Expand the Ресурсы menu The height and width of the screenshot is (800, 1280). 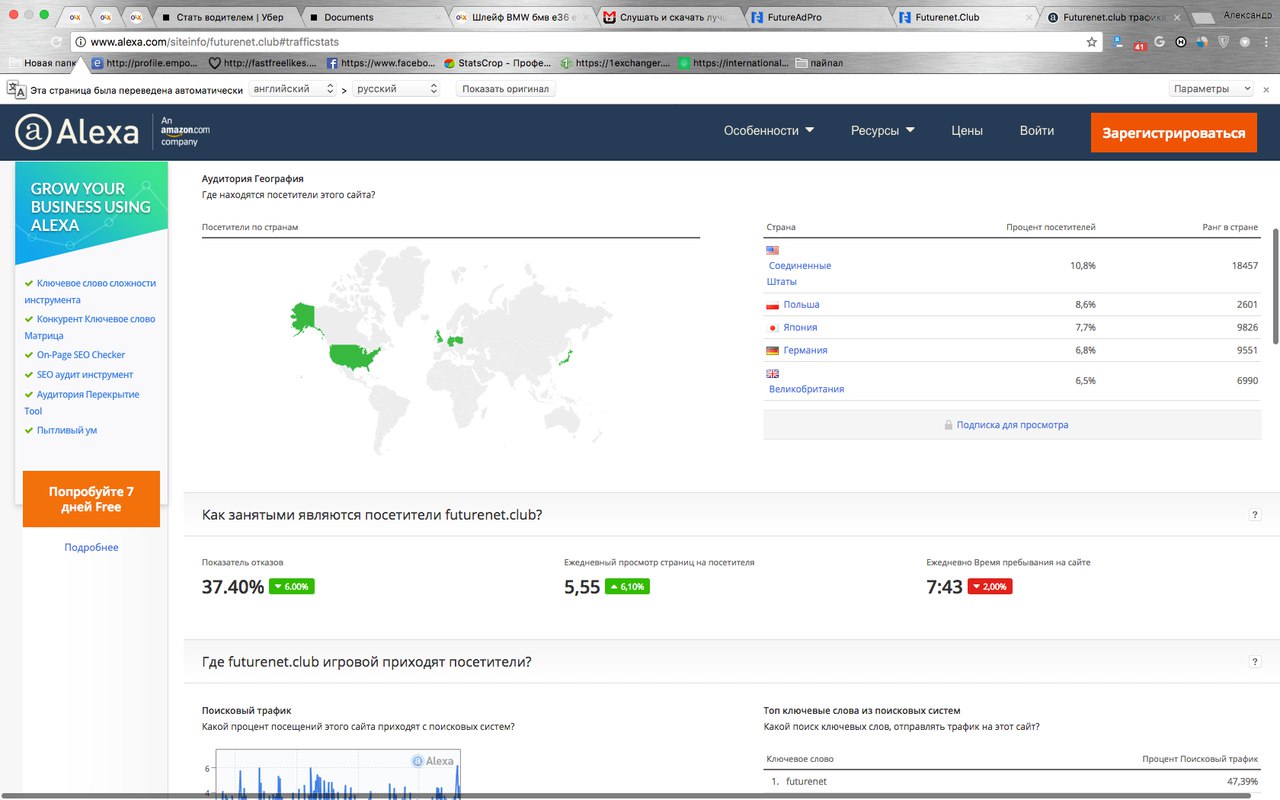click(x=883, y=131)
